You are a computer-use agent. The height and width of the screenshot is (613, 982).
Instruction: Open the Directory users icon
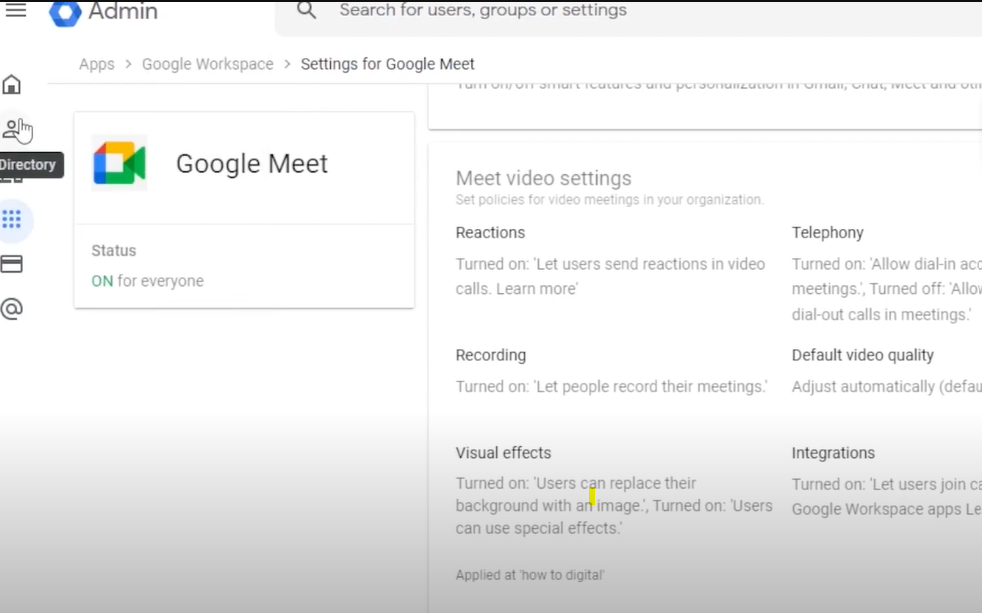point(12,129)
